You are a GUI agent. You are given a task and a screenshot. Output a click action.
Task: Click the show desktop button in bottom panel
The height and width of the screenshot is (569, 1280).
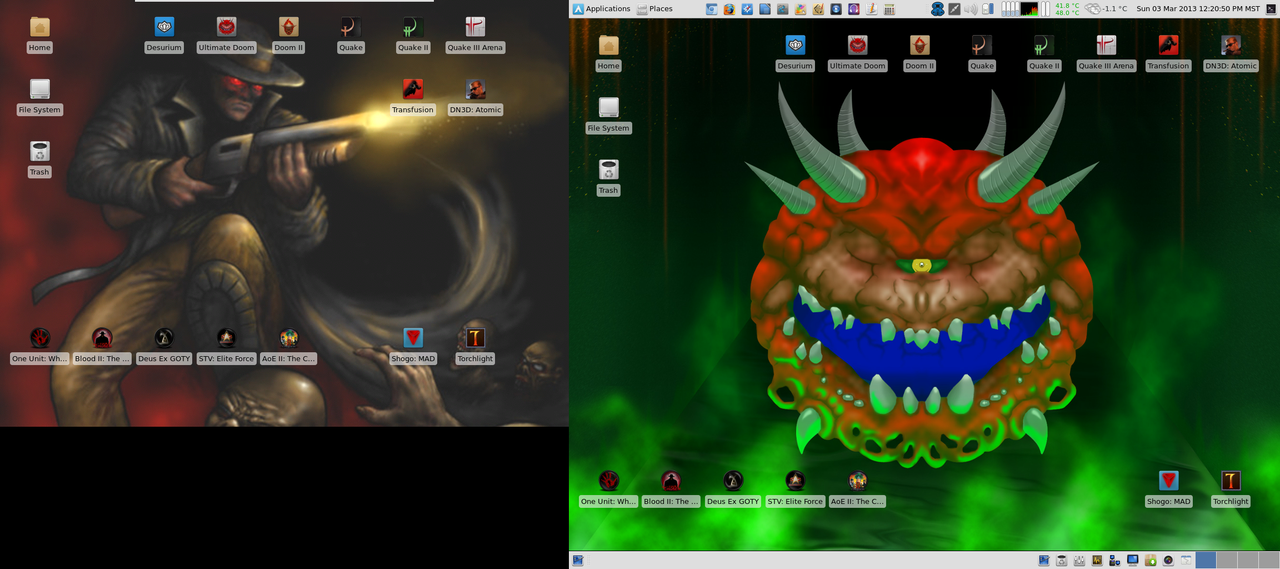pyautogui.click(x=578, y=560)
